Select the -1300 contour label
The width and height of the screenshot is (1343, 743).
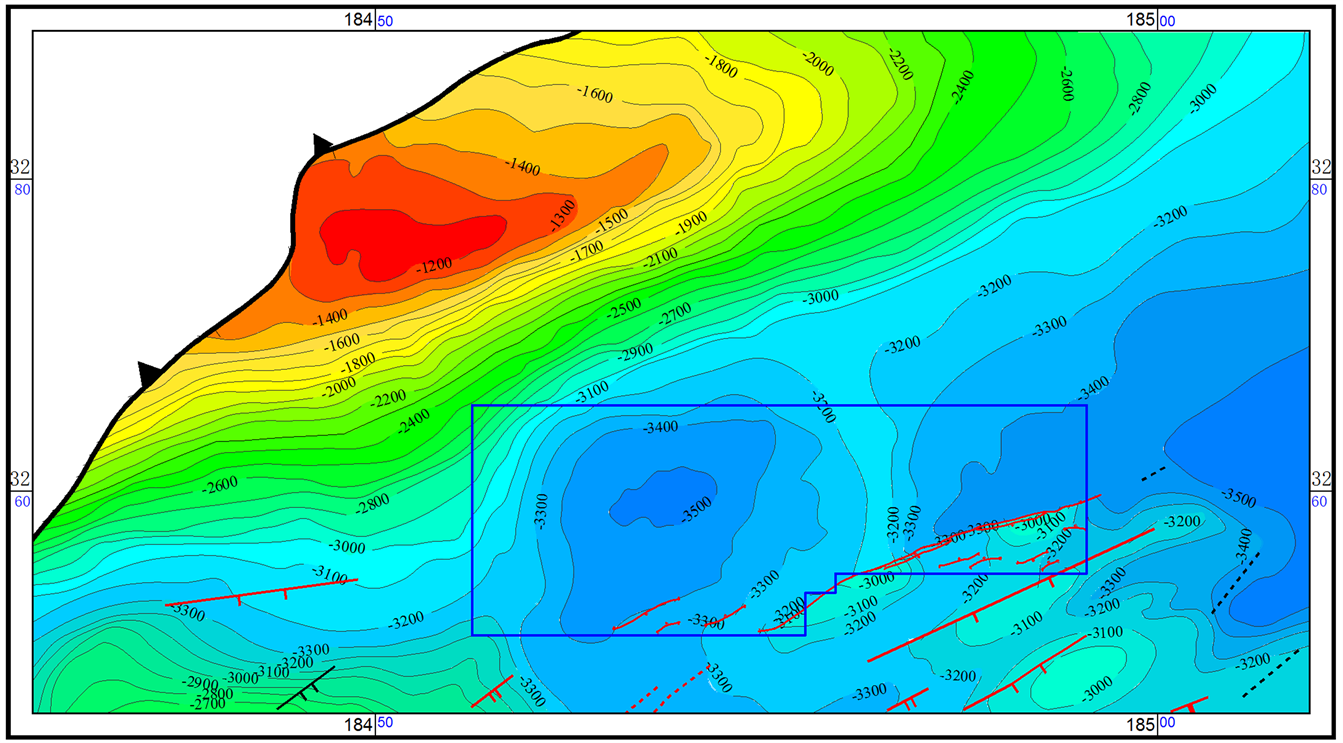[563, 214]
